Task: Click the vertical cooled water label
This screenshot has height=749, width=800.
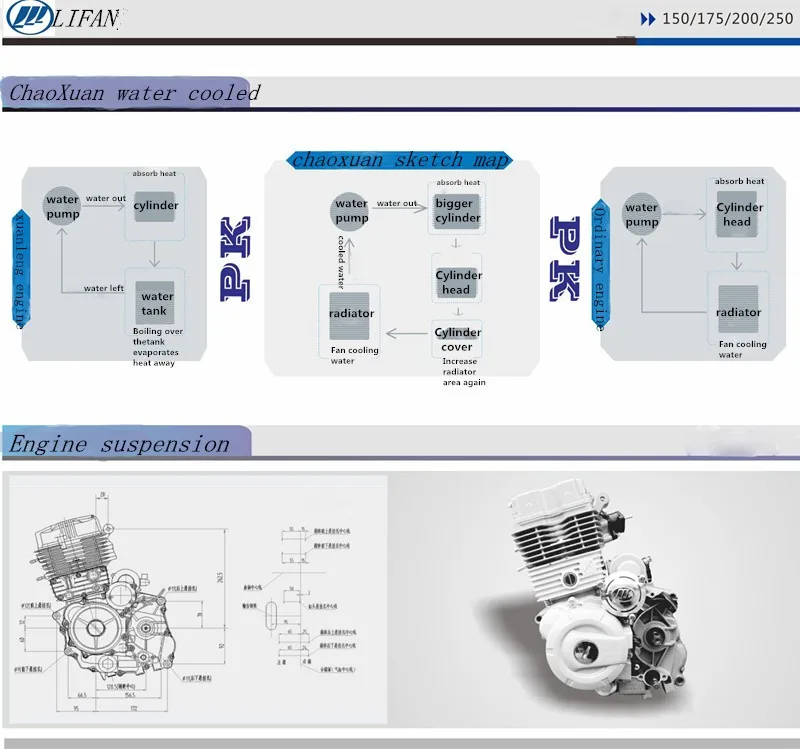Action: 341,262
